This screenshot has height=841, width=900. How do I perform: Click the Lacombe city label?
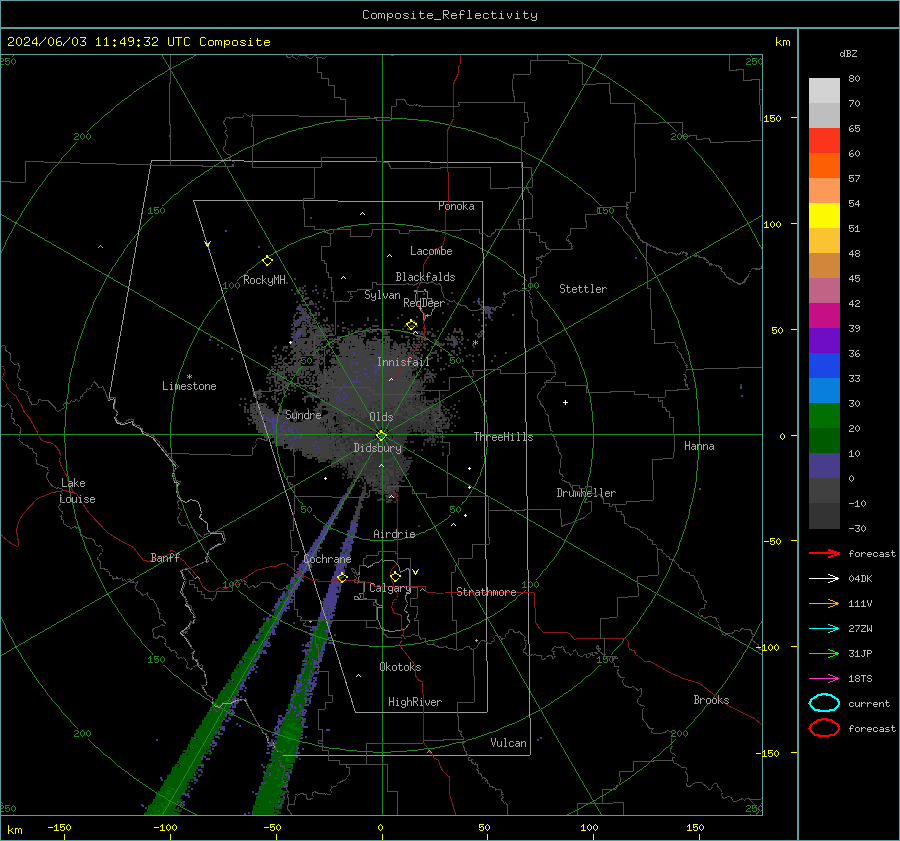(x=431, y=251)
